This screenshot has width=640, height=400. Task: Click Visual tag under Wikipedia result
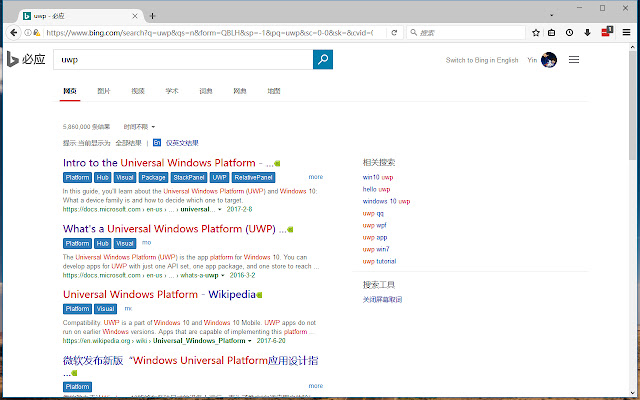pos(105,309)
